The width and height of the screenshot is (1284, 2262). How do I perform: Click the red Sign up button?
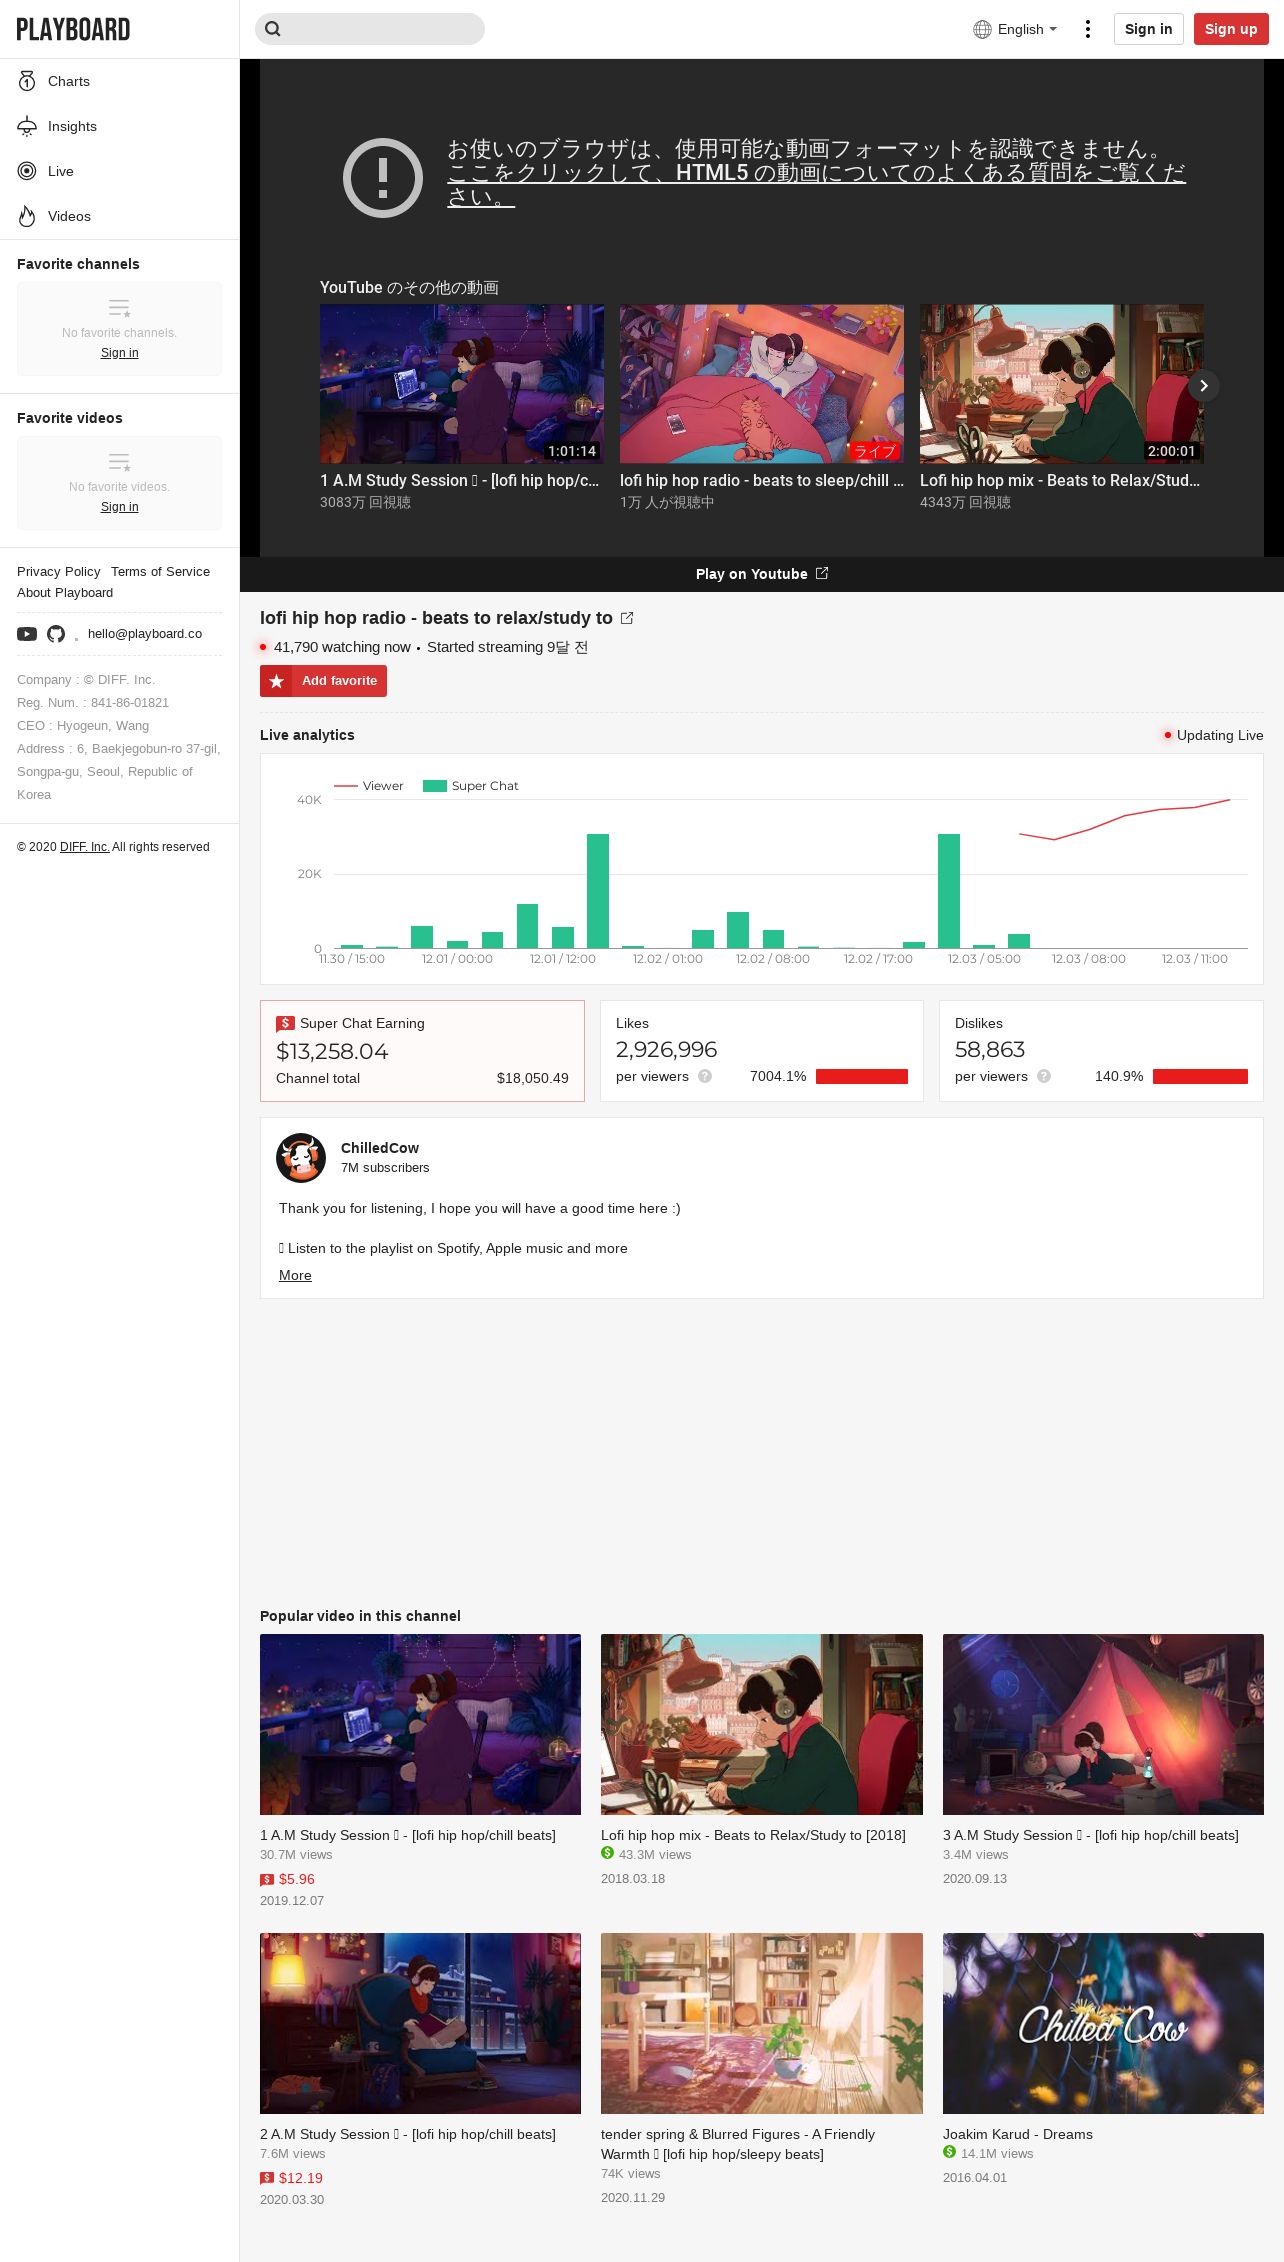coord(1231,29)
